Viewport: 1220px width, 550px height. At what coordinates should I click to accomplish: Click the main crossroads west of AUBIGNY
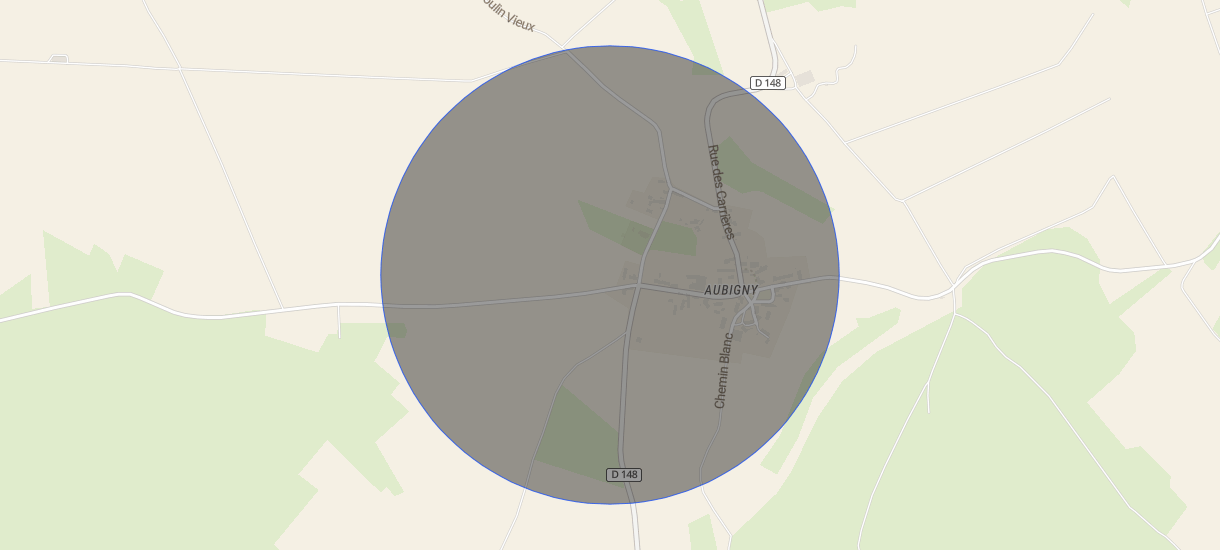tap(637, 287)
